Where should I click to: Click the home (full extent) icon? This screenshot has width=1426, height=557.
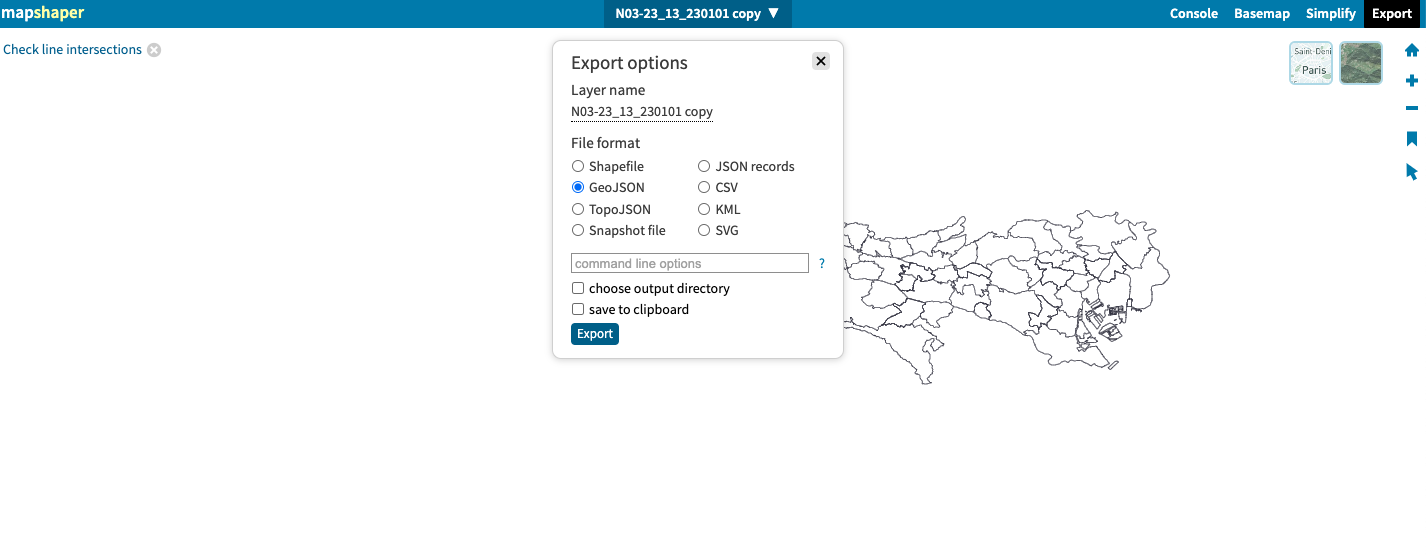[1412, 50]
